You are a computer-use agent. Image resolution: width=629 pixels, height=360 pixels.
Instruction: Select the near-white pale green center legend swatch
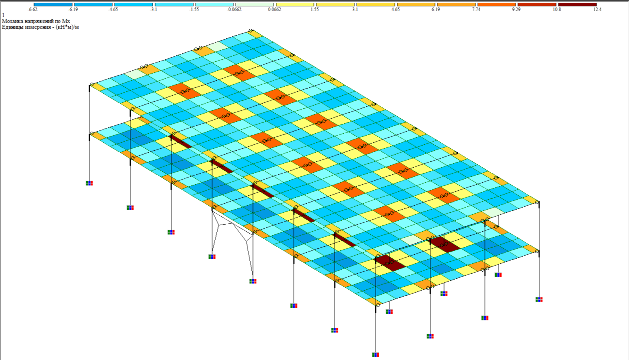(254, 4)
